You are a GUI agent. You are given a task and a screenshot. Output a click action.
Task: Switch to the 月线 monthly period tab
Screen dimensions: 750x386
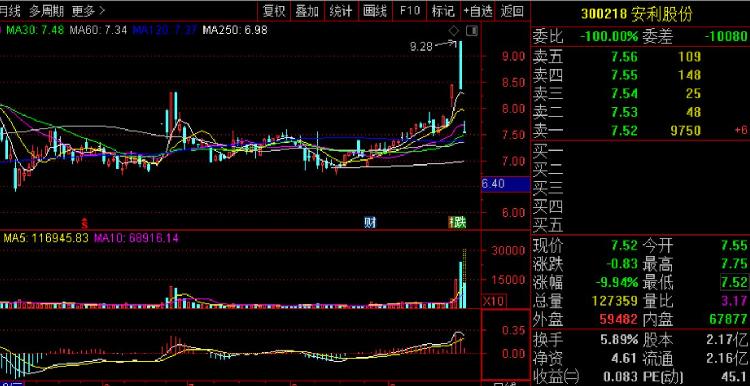pyautogui.click(x=10, y=11)
